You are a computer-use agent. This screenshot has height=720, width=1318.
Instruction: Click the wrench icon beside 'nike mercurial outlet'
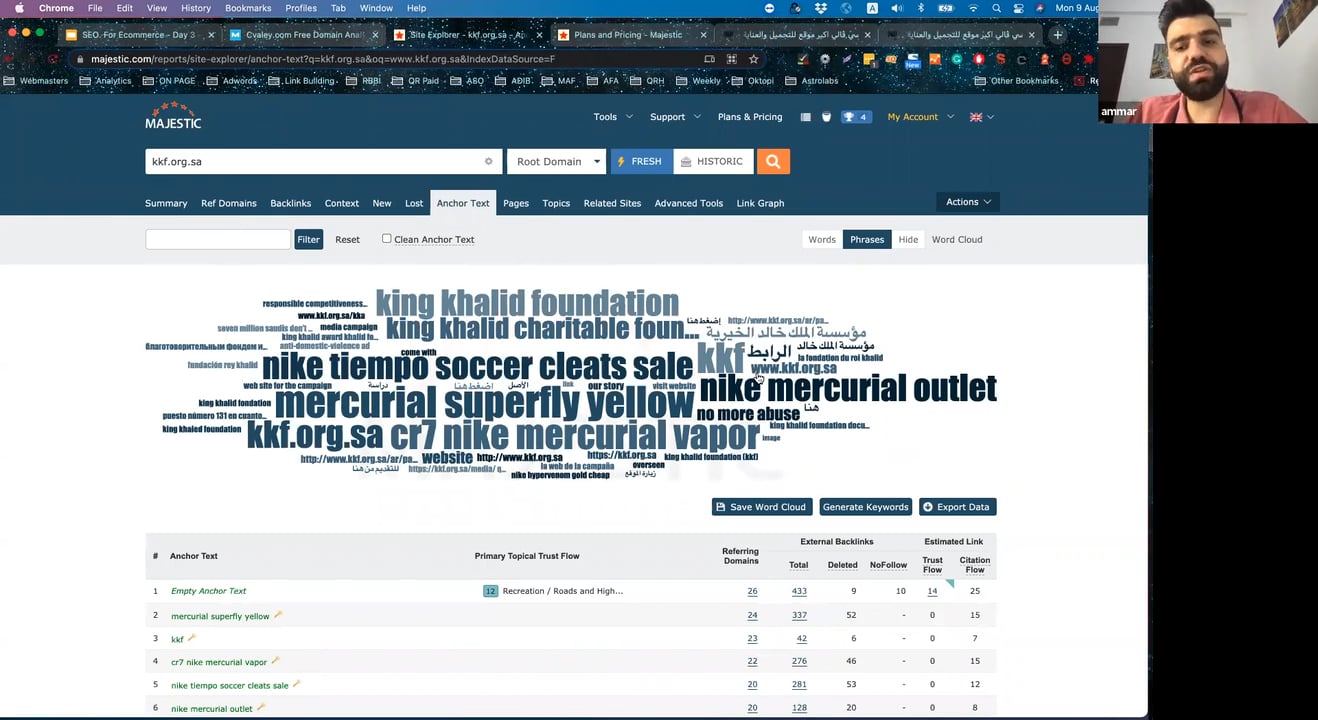coord(261,707)
